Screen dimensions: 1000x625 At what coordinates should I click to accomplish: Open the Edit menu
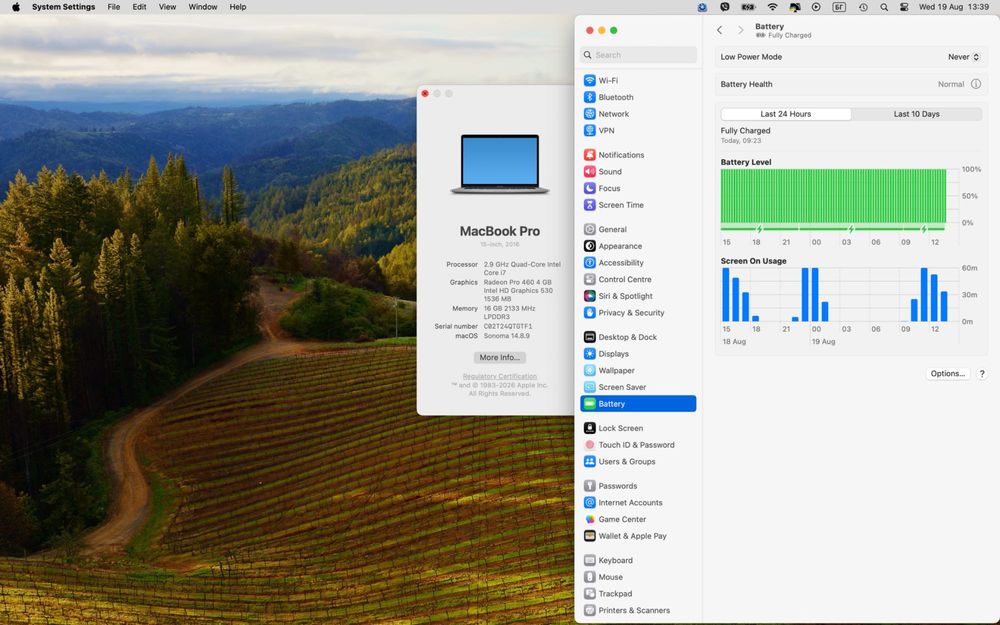click(x=139, y=7)
